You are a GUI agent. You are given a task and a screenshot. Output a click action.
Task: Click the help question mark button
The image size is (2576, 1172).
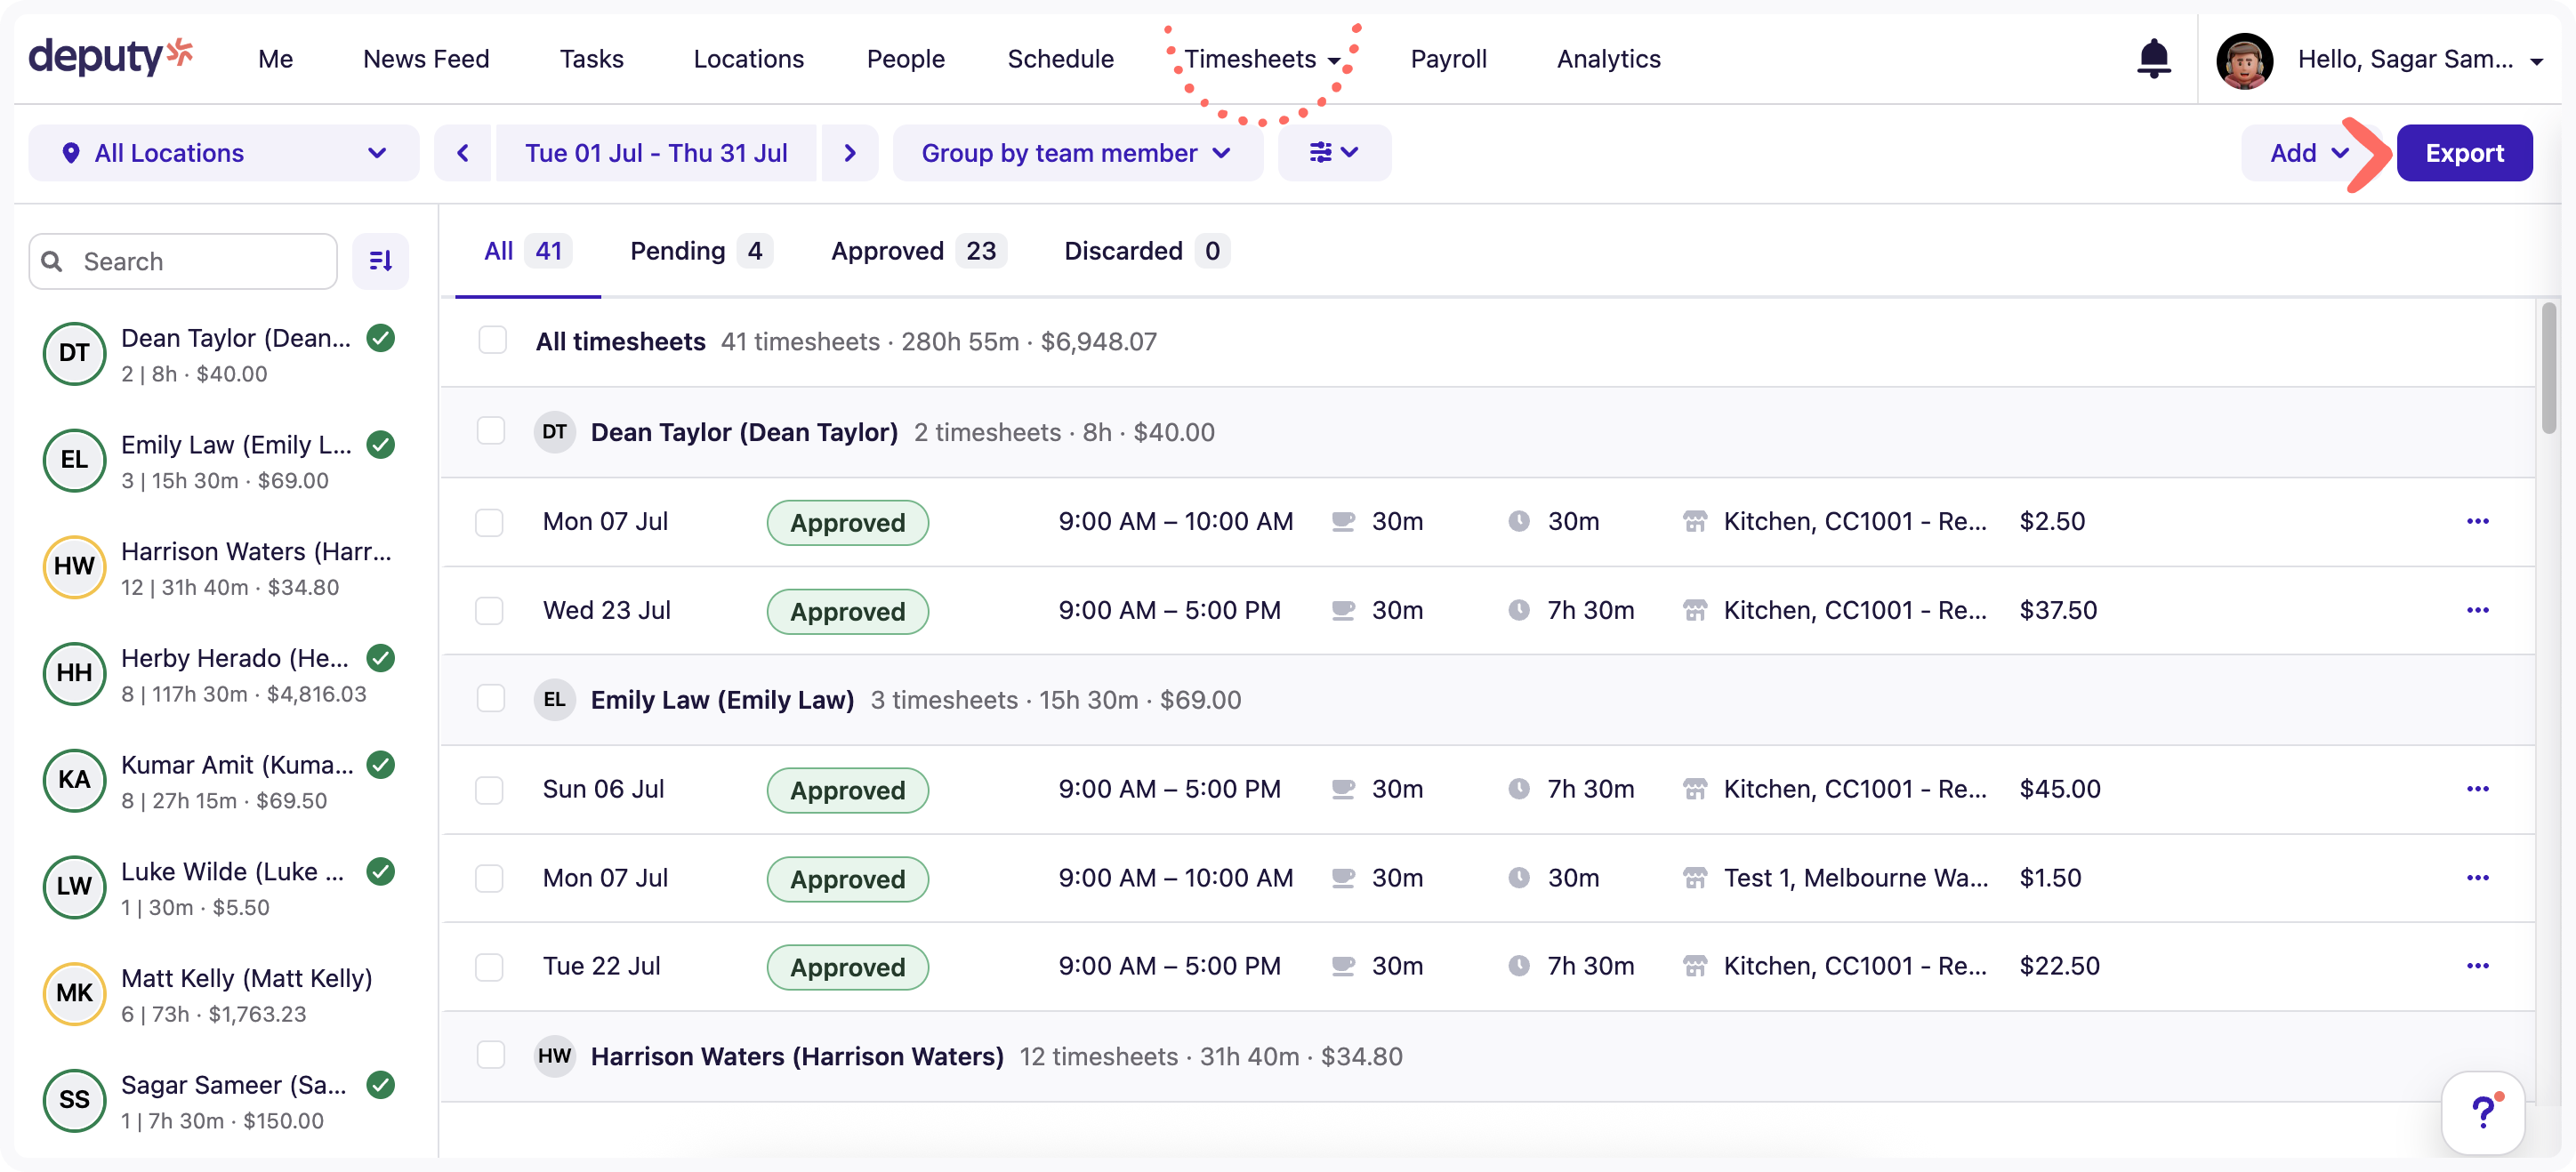2486,1111
